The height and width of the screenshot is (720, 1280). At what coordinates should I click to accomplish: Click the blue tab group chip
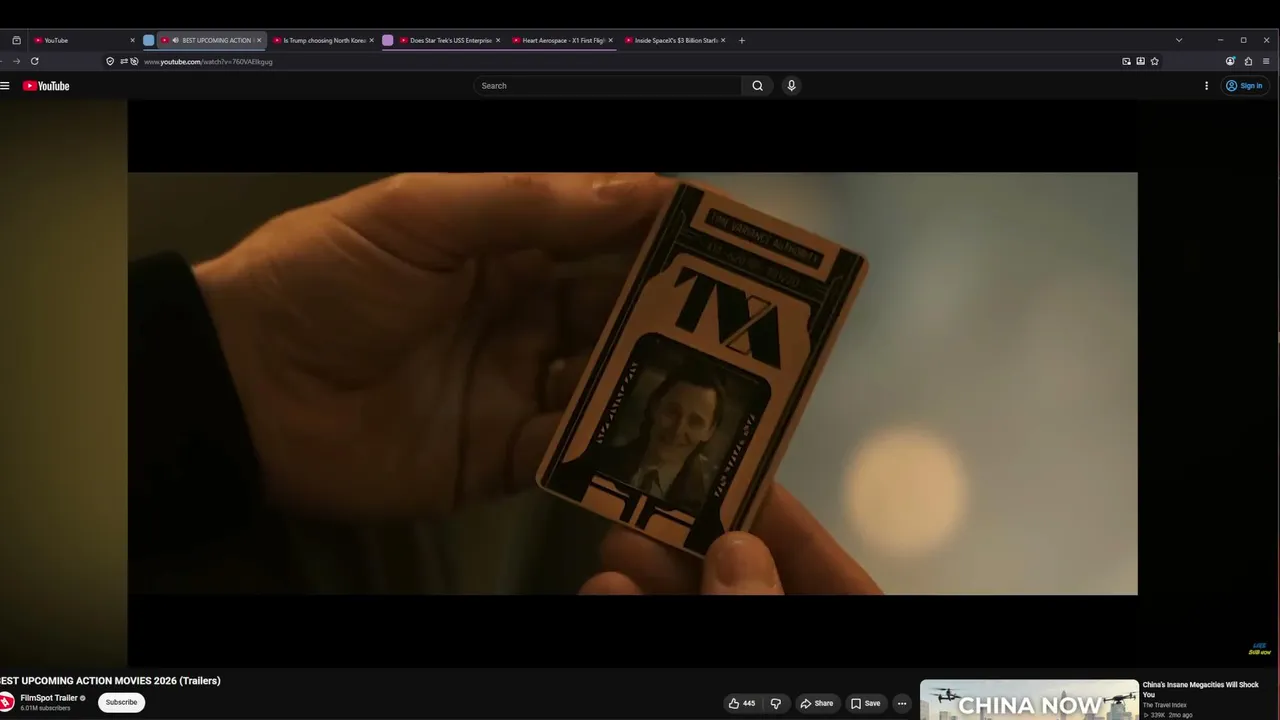tap(149, 40)
